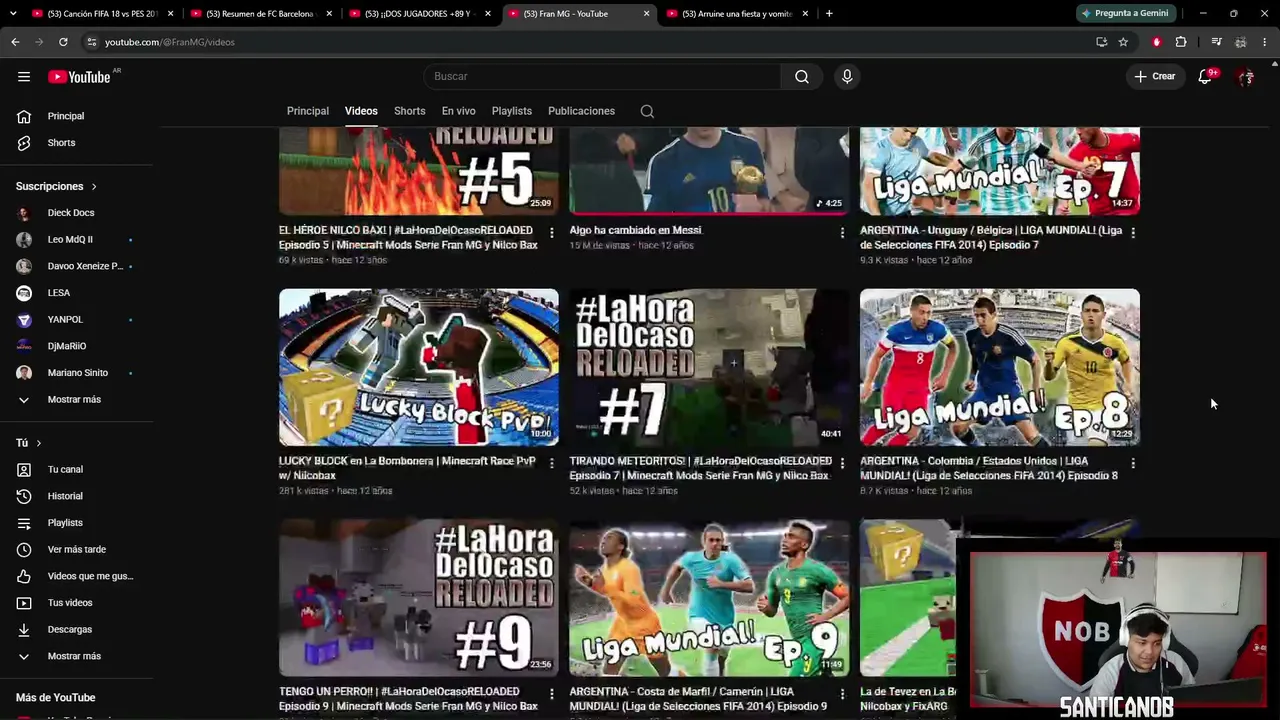Open options for Tengo un perro Episodio 9 video

[x=551, y=693]
